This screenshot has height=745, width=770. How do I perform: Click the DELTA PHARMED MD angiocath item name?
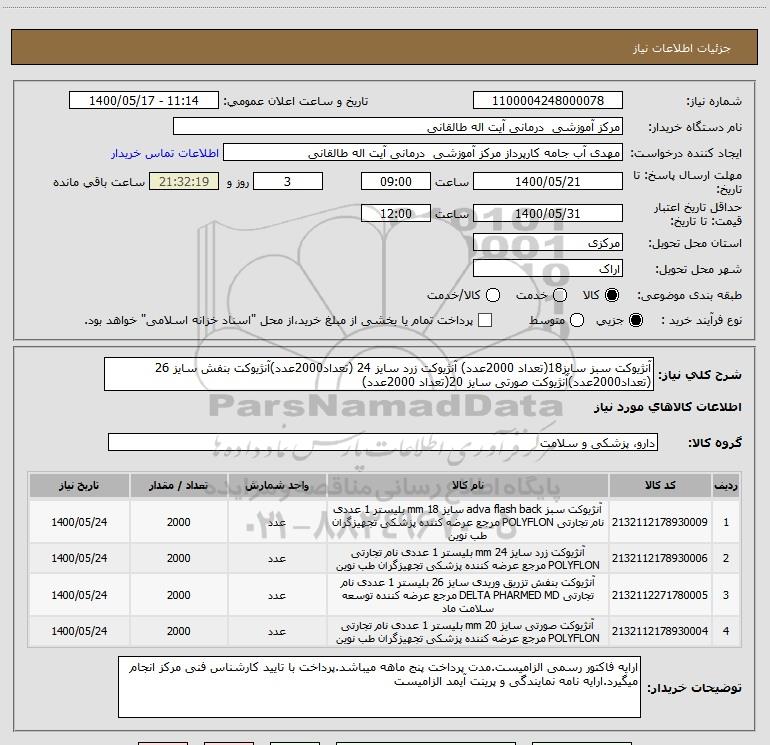pyautogui.click(x=468, y=595)
